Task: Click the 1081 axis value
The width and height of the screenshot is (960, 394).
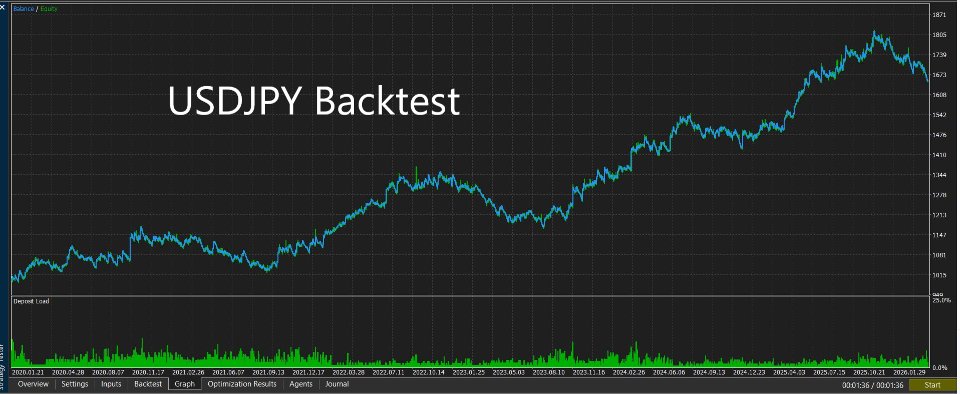Action: pos(940,255)
